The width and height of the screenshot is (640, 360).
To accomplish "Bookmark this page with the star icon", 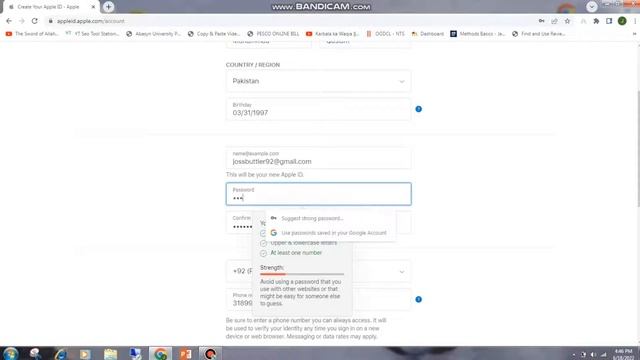I will [x=567, y=21].
